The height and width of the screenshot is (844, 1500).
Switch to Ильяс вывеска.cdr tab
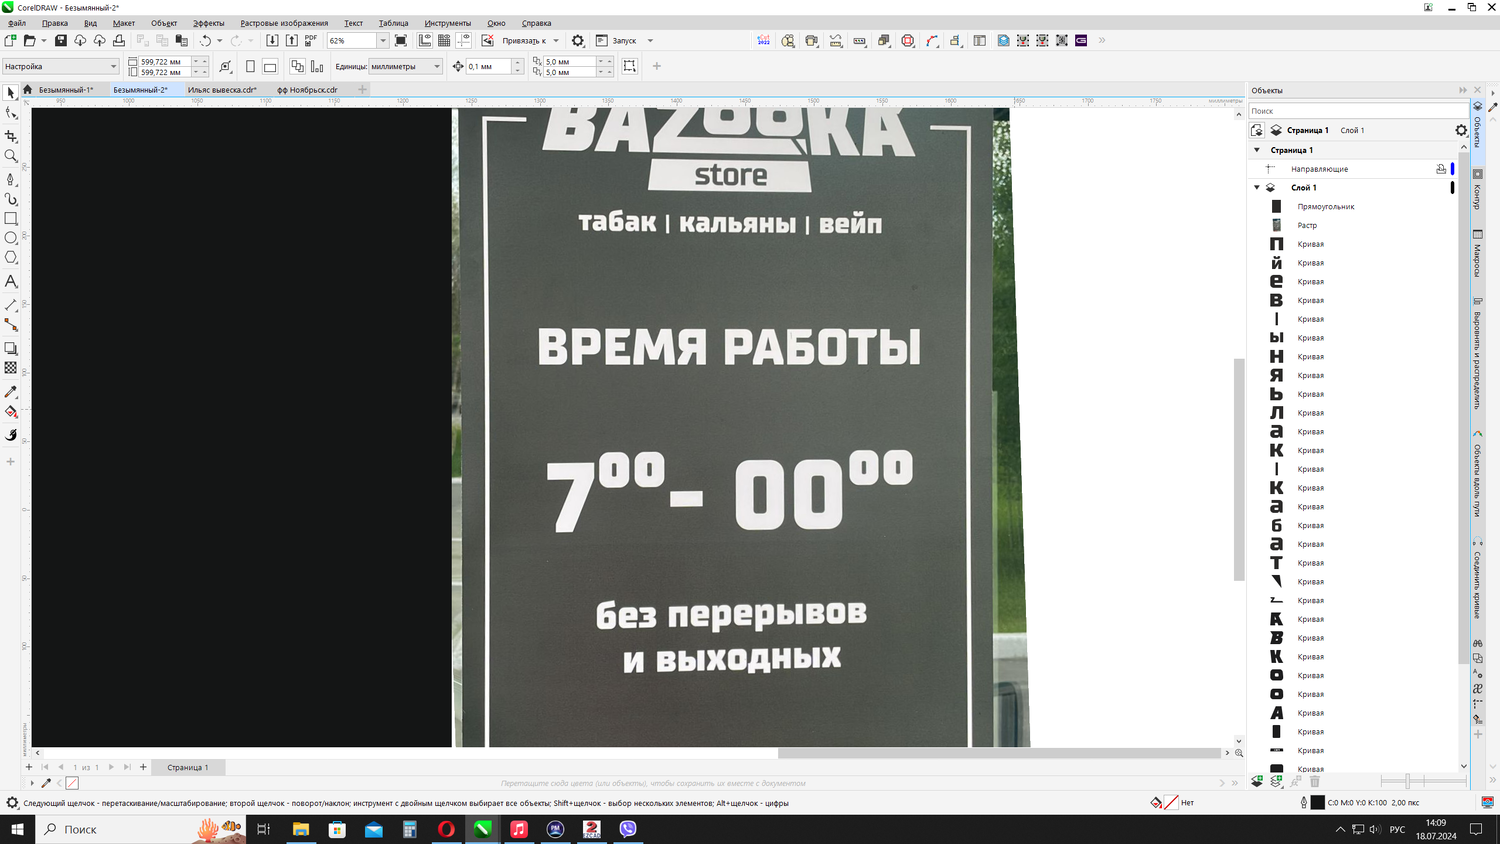click(x=222, y=90)
